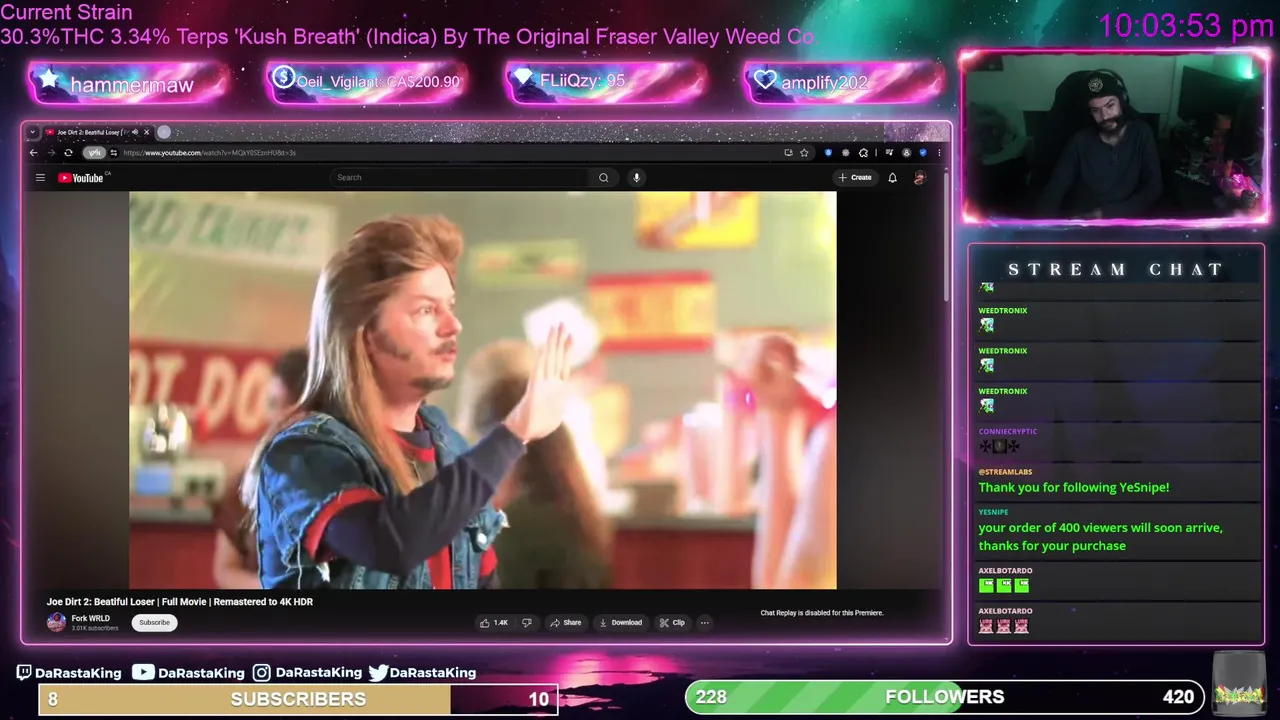Click the blue shield extension icon
The image size is (1280, 720).
828,153
